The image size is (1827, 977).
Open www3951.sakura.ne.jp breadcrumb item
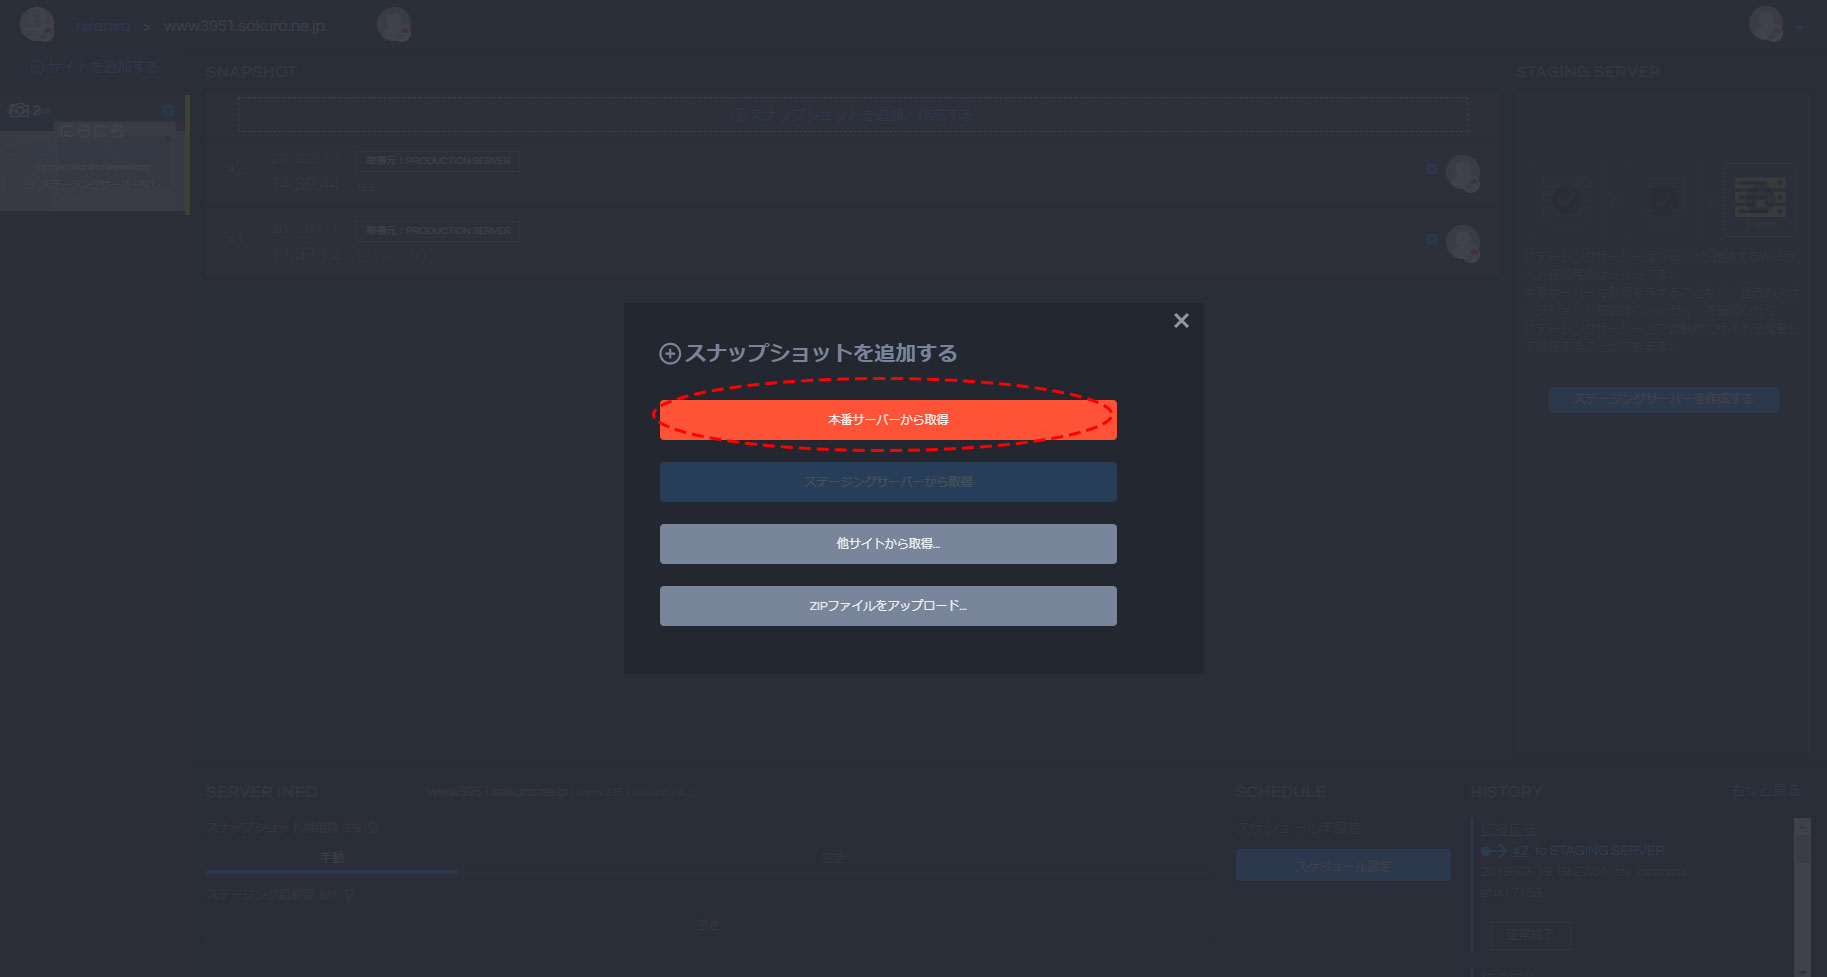point(244,26)
